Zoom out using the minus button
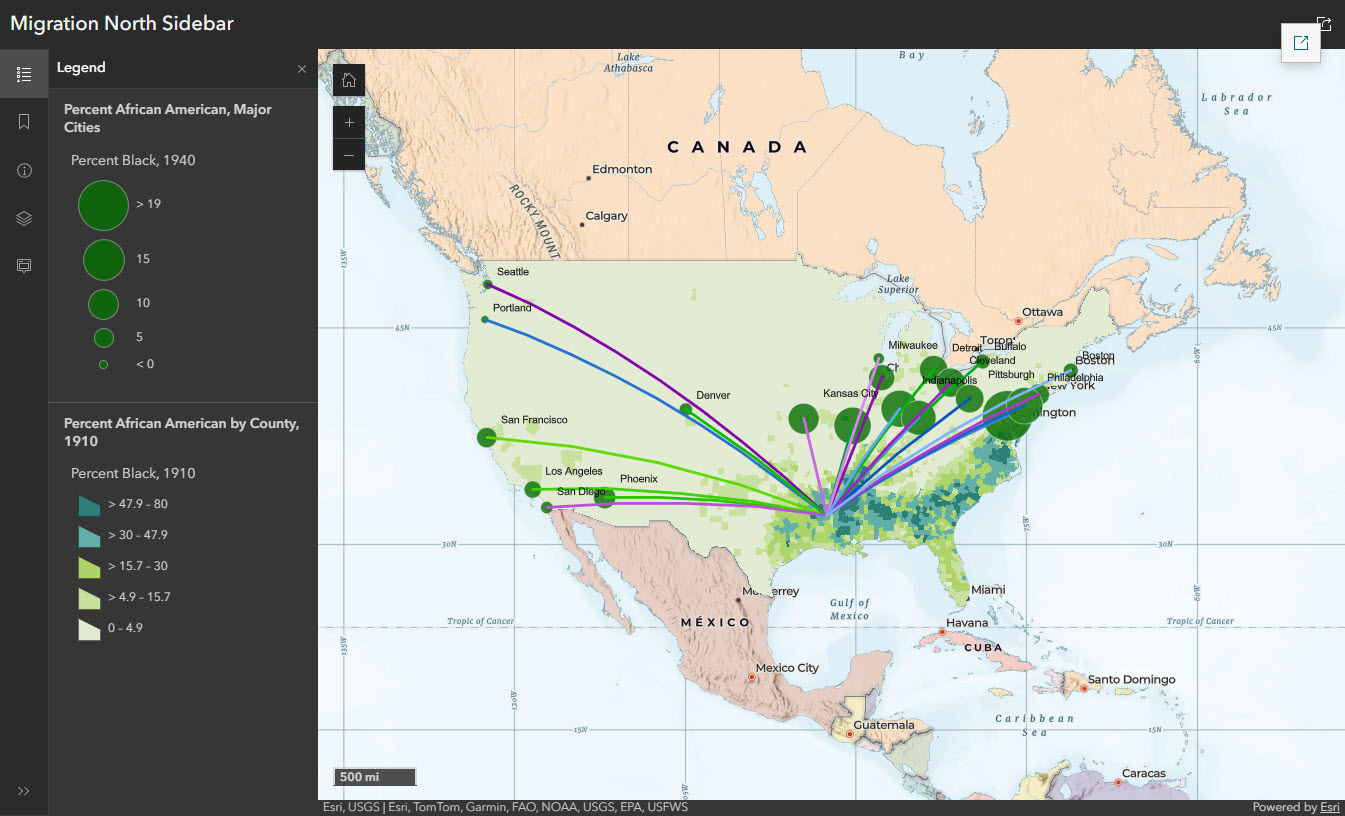1345x816 pixels. (348, 155)
